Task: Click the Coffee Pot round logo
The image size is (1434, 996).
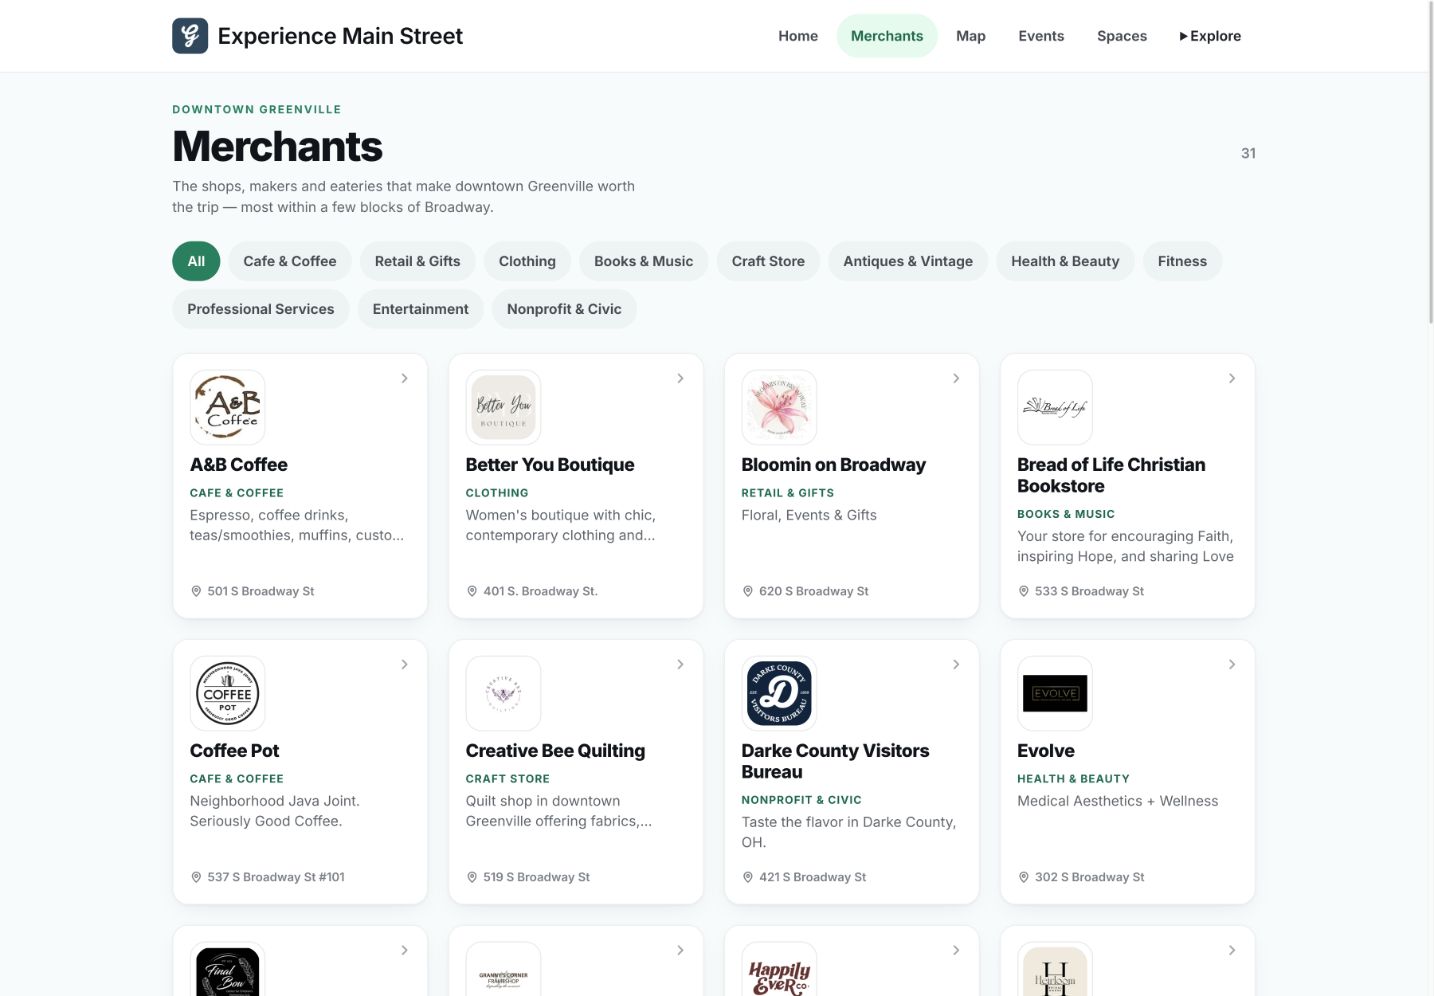Action: 228,693
